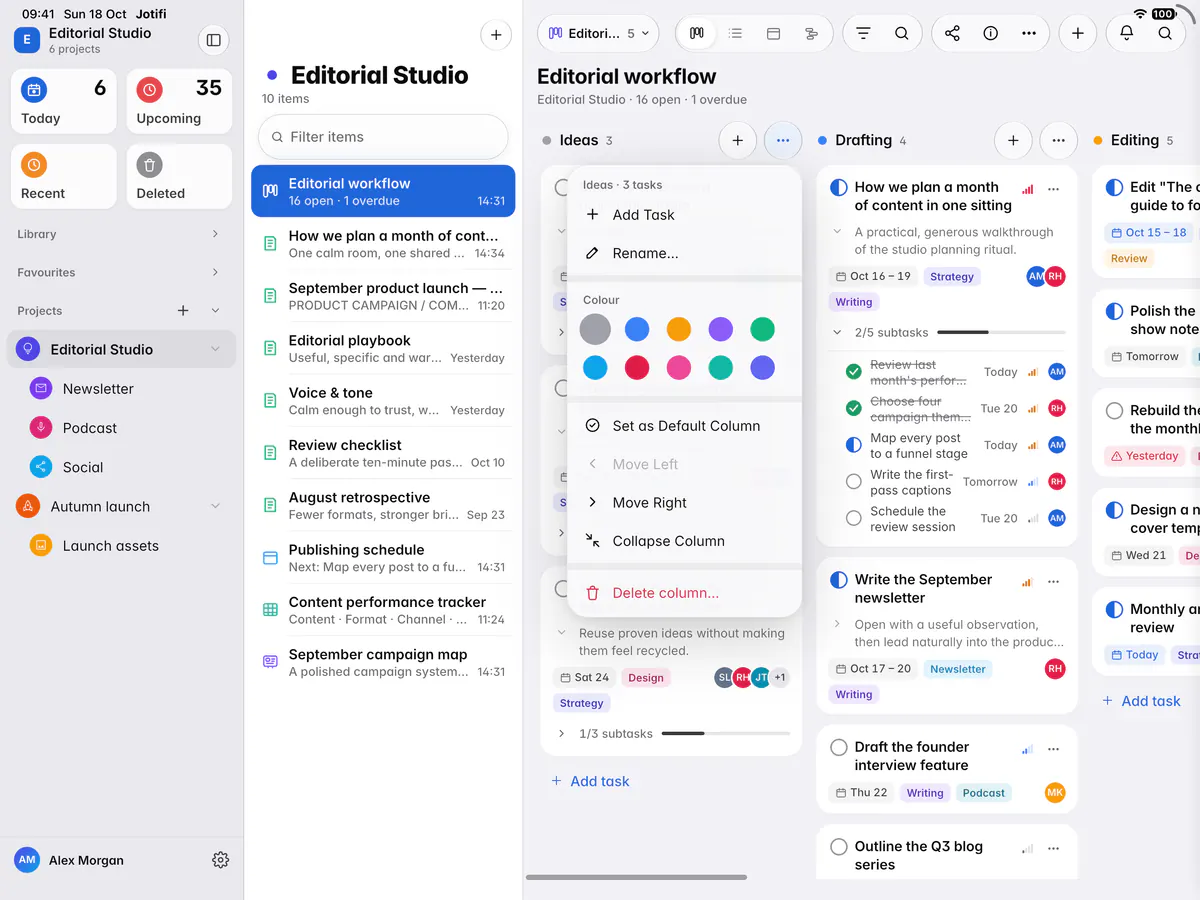Uncheck Review last month's performance subtask

tap(853, 372)
